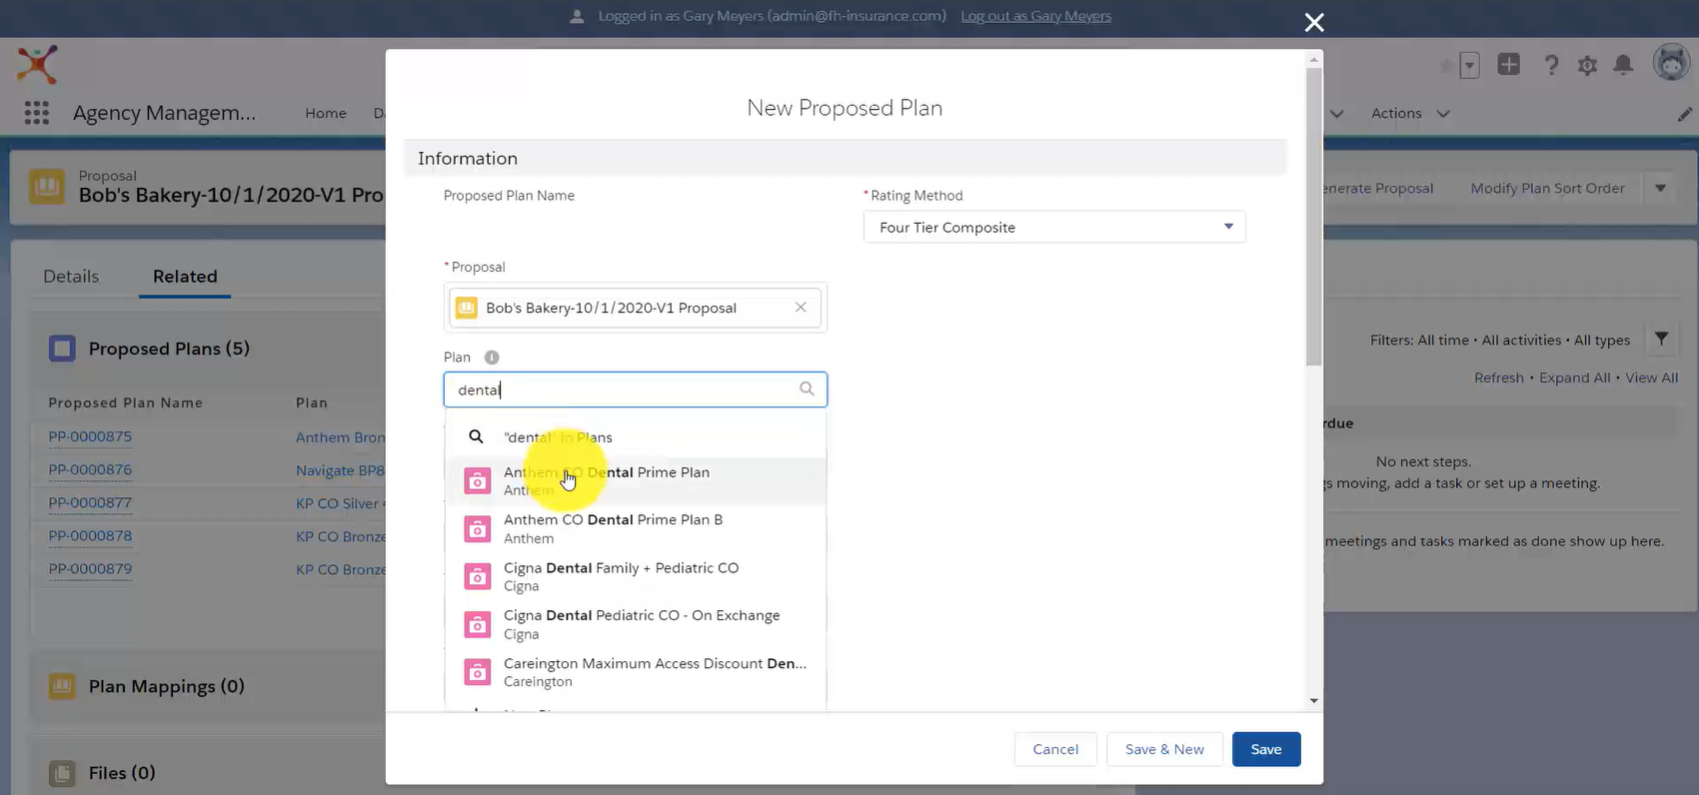Open Files (0) related list
1699x795 pixels.
click(x=122, y=773)
